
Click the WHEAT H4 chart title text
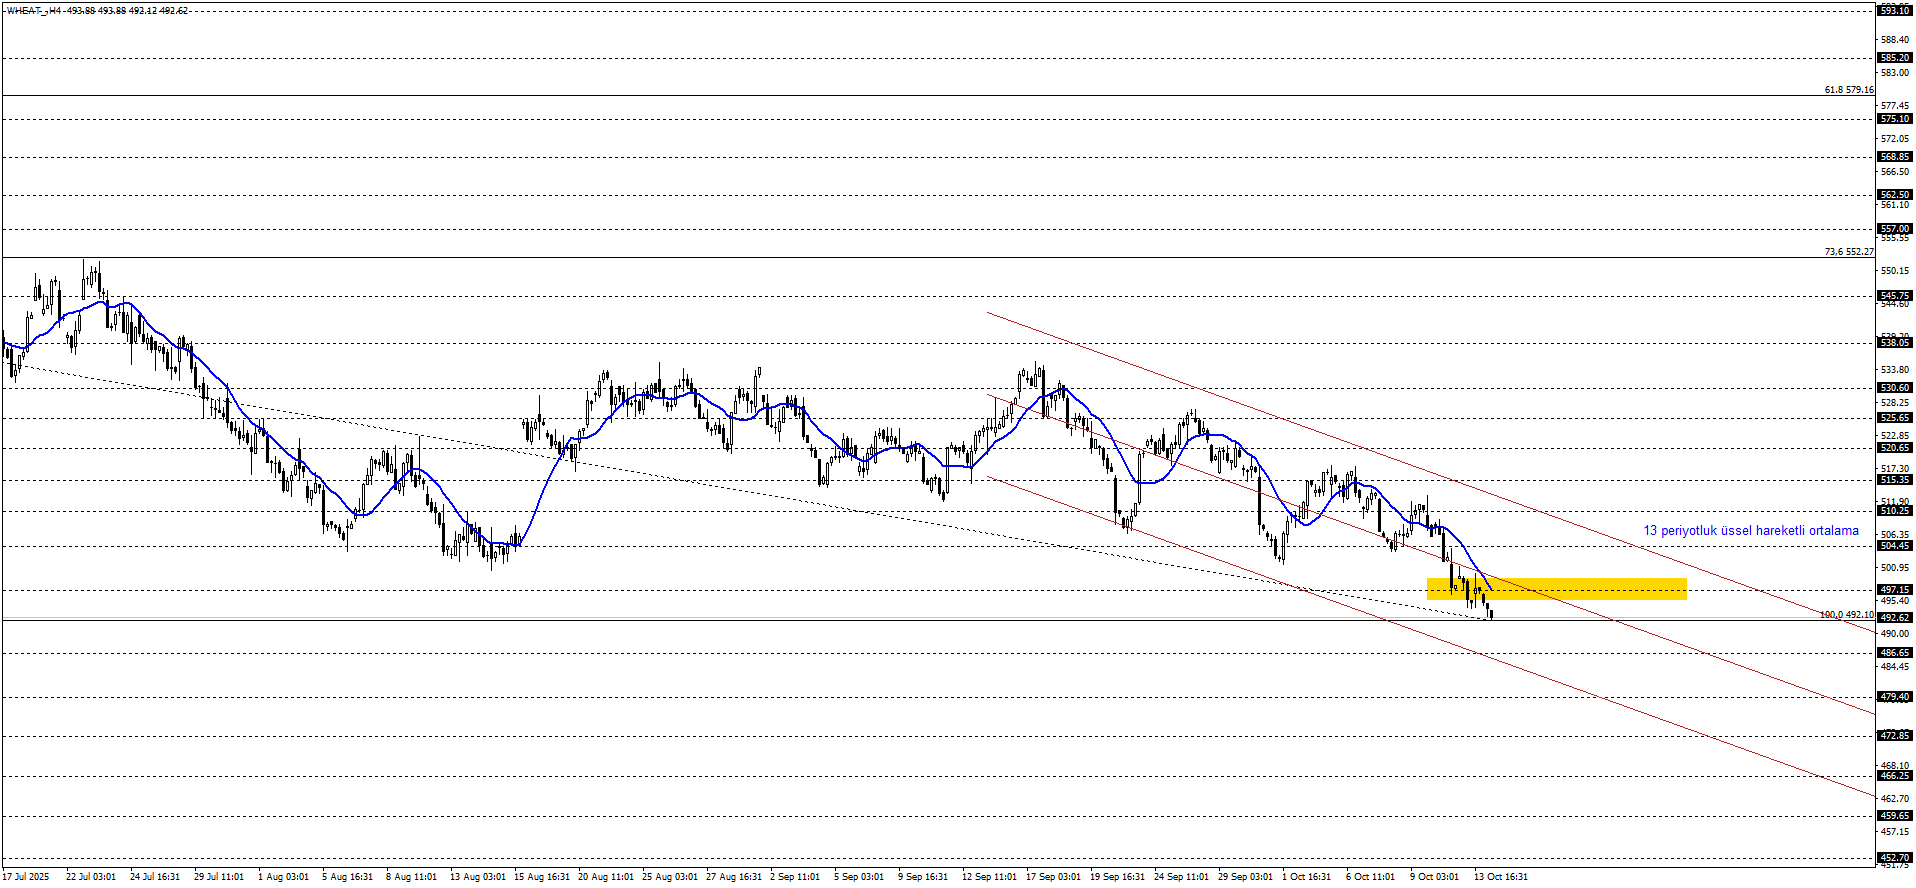[x=97, y=11]
